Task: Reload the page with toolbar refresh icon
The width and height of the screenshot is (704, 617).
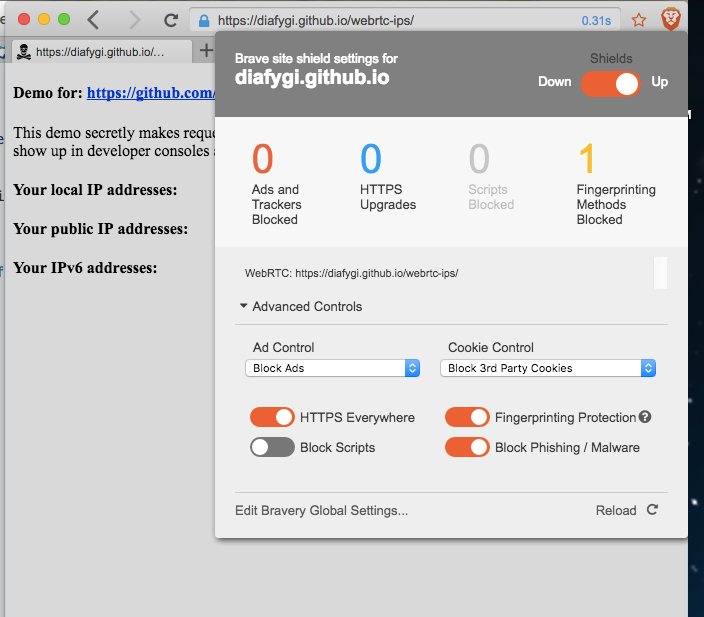Action: (x=171, y=20)
